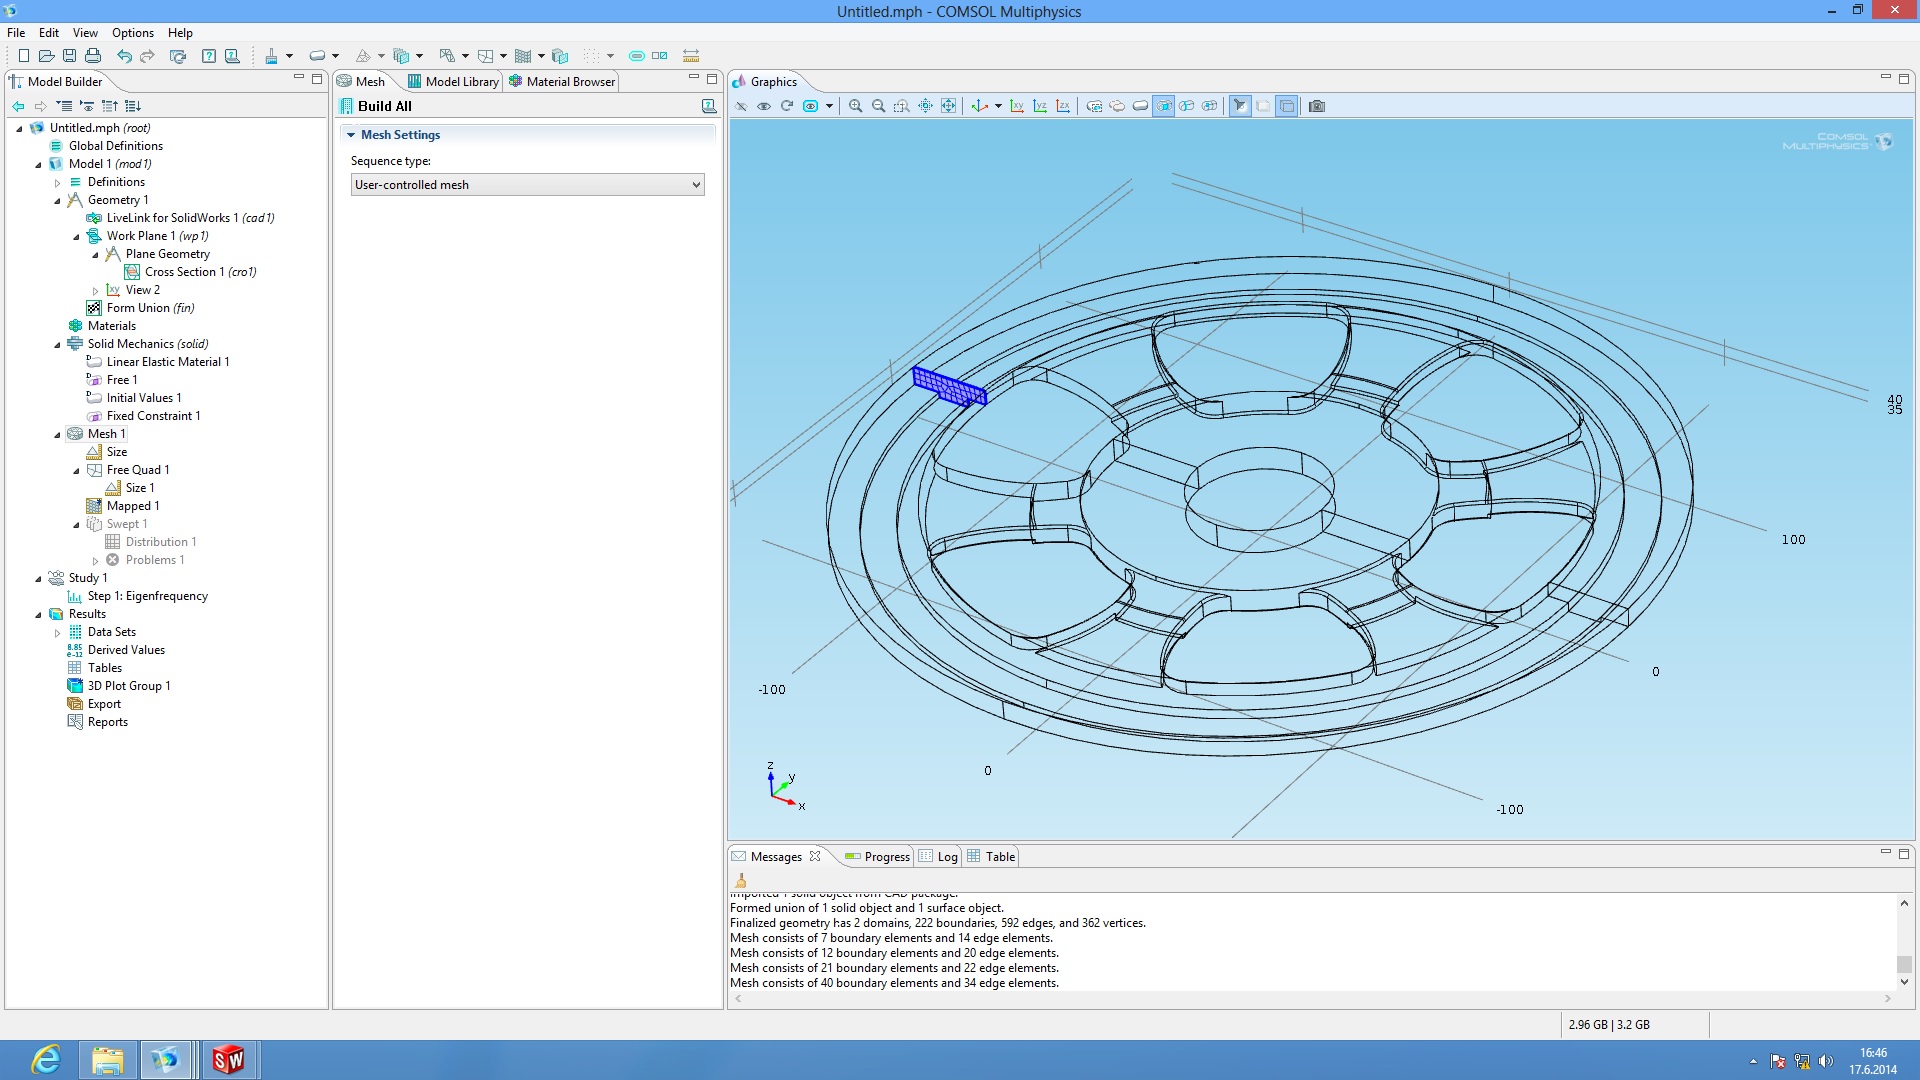Select the Fixed Constraint 1 node
The width and height of the screenshot is (1920, 1080).
point(153,416)
